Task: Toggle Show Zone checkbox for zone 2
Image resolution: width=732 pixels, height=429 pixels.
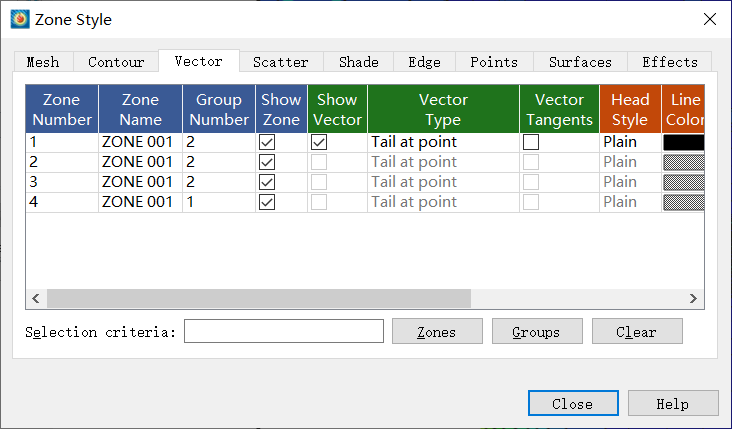Action: click(267, 162)
